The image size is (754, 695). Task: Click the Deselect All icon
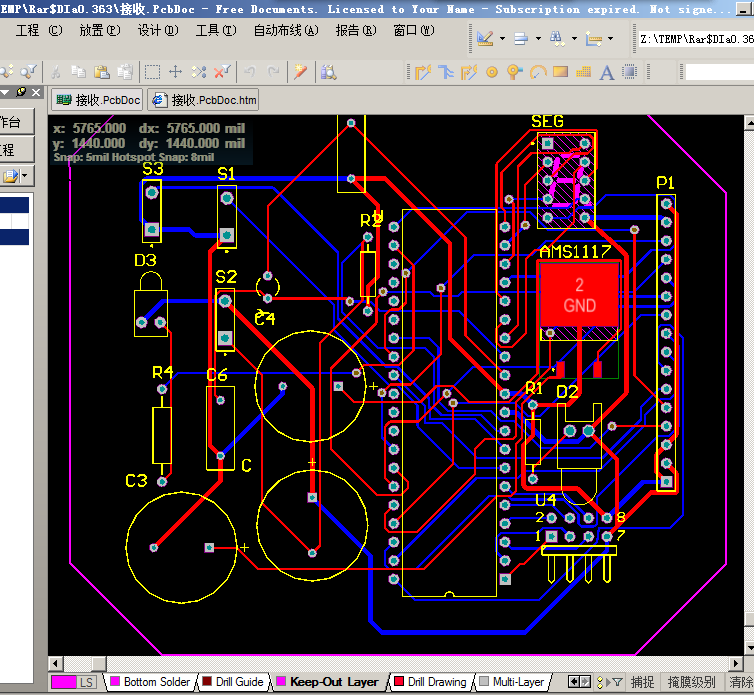199,72
